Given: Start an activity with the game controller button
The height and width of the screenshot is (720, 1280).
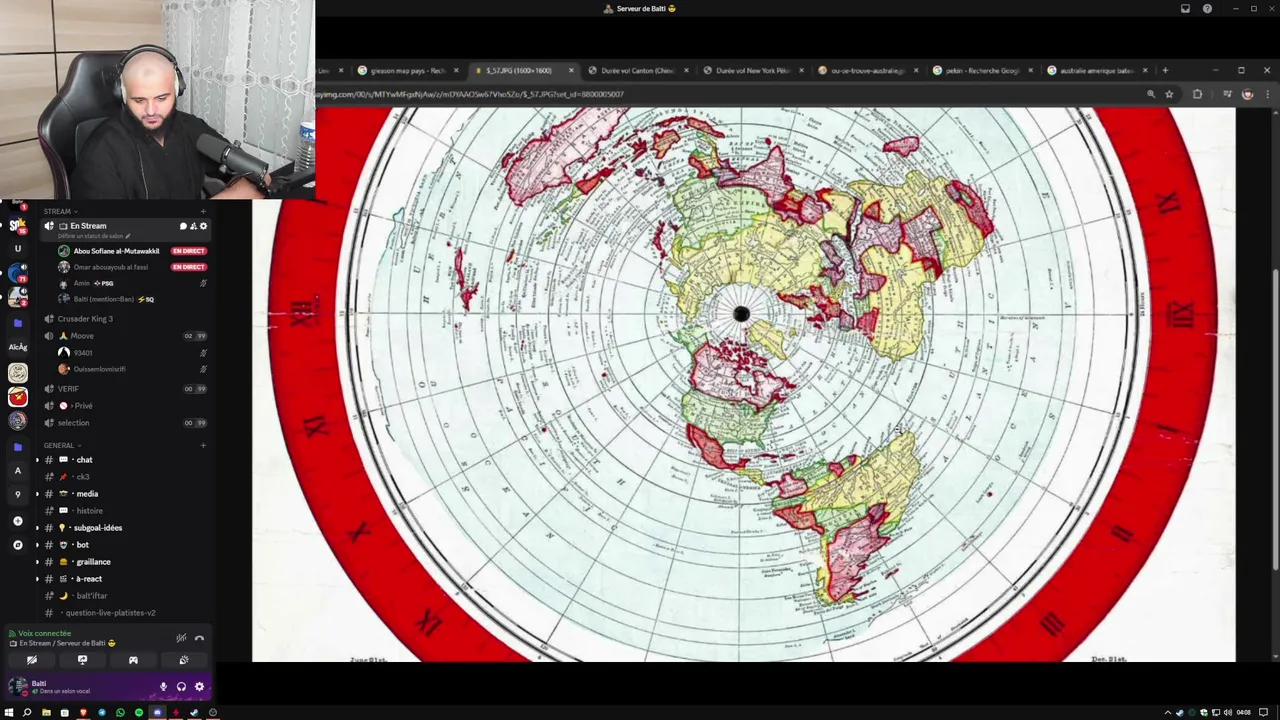Looking at the screenshot, I should click(x=133, y=660).
